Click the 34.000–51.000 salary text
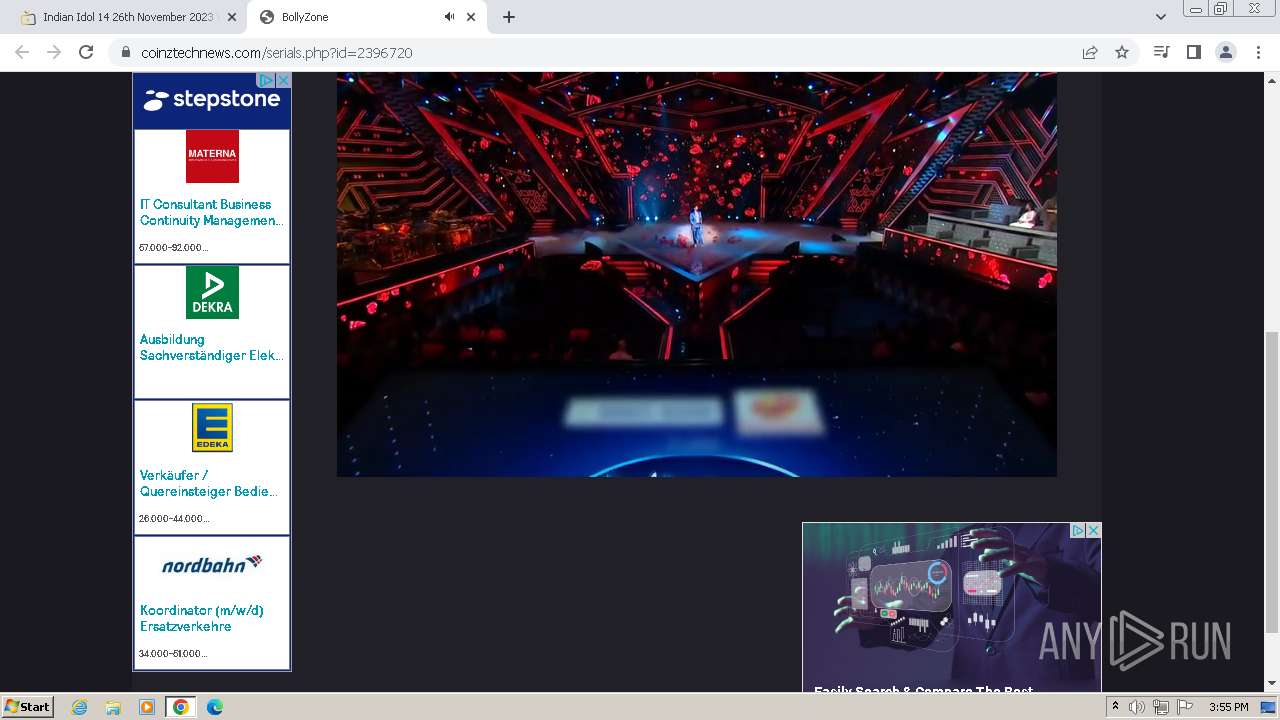 [173, 653]
